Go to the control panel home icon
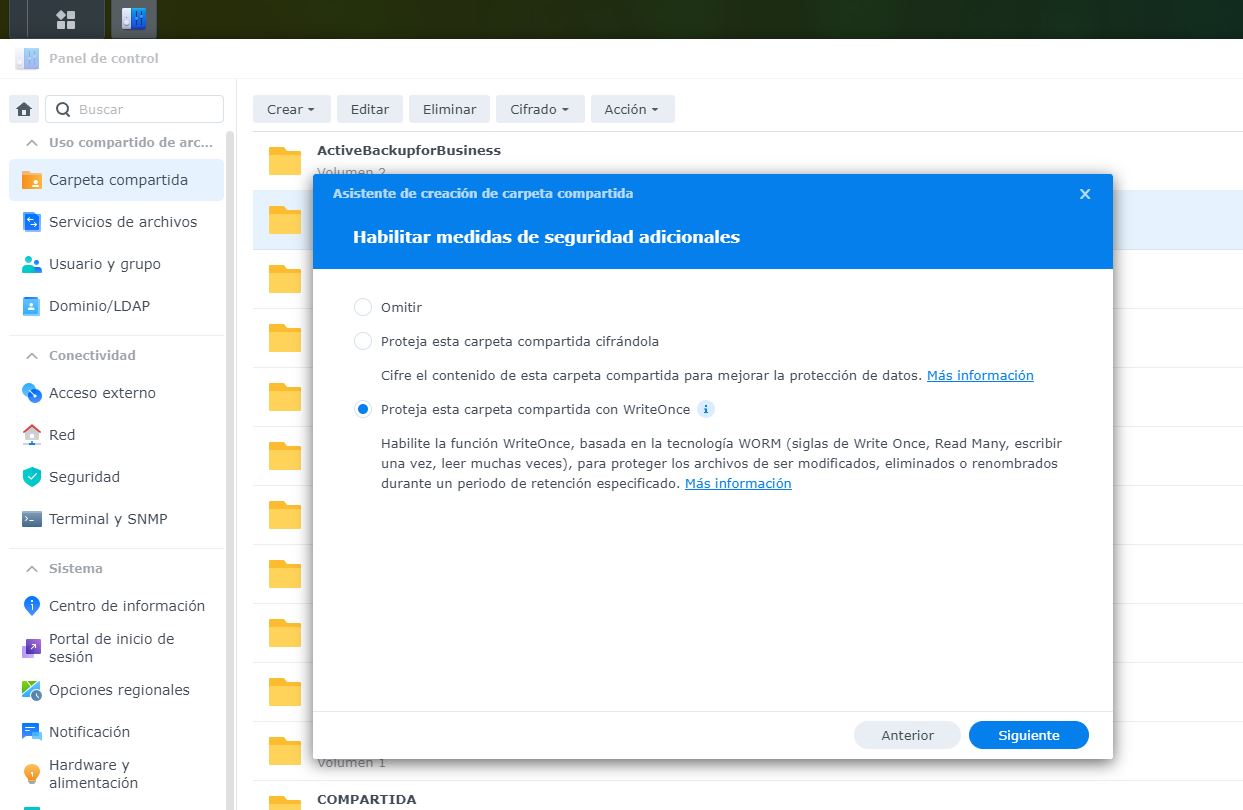This screenshot has width=1243, height=810. click(x=24, y=110)
